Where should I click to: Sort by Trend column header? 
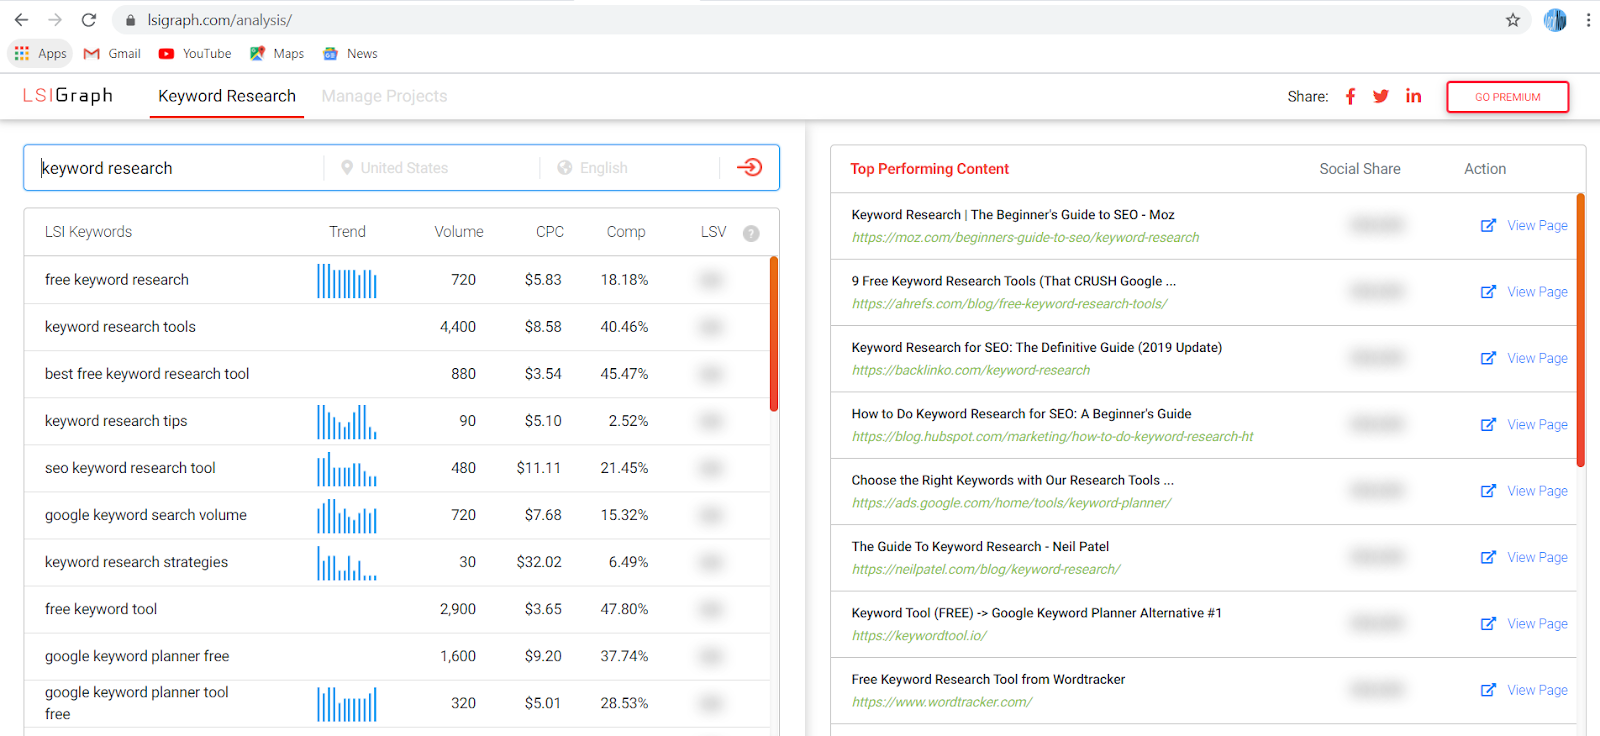click(x=347, y=232)
